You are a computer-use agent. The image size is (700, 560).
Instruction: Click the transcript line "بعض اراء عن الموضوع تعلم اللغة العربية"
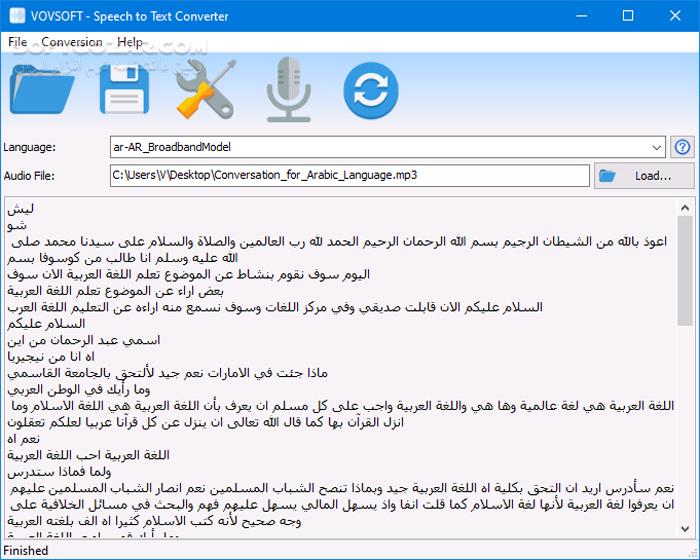tap(115, 291)
